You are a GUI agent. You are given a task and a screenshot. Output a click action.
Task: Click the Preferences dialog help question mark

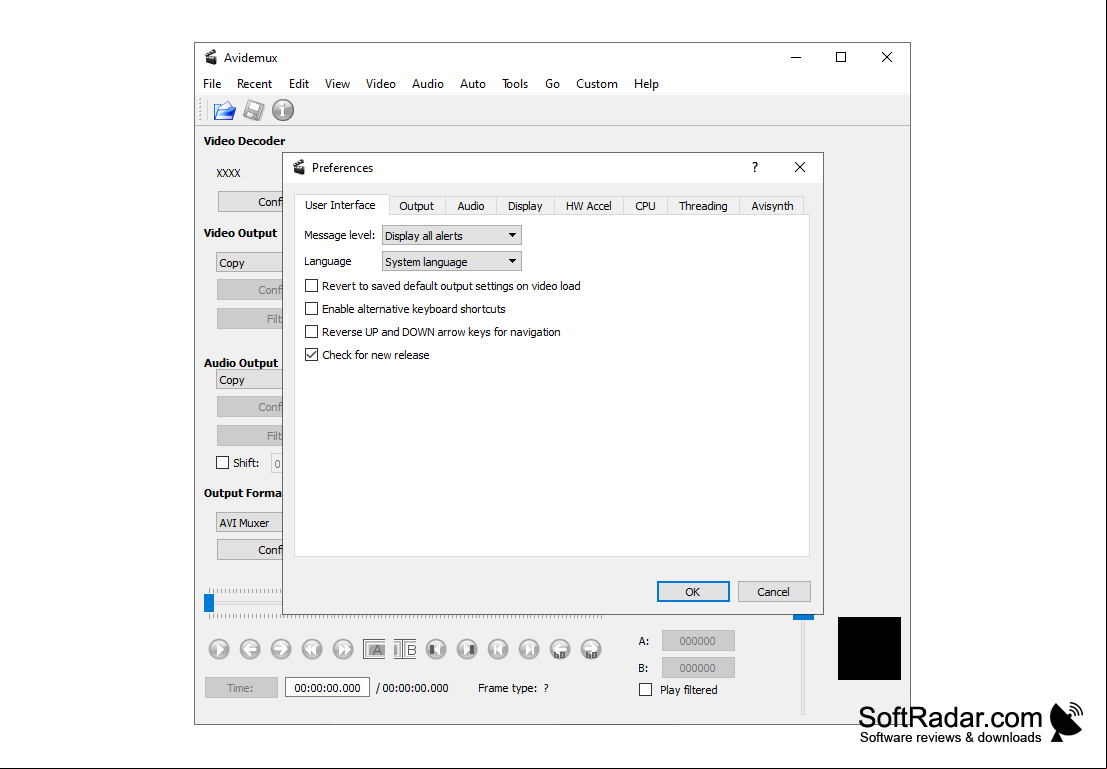(755, 167)
